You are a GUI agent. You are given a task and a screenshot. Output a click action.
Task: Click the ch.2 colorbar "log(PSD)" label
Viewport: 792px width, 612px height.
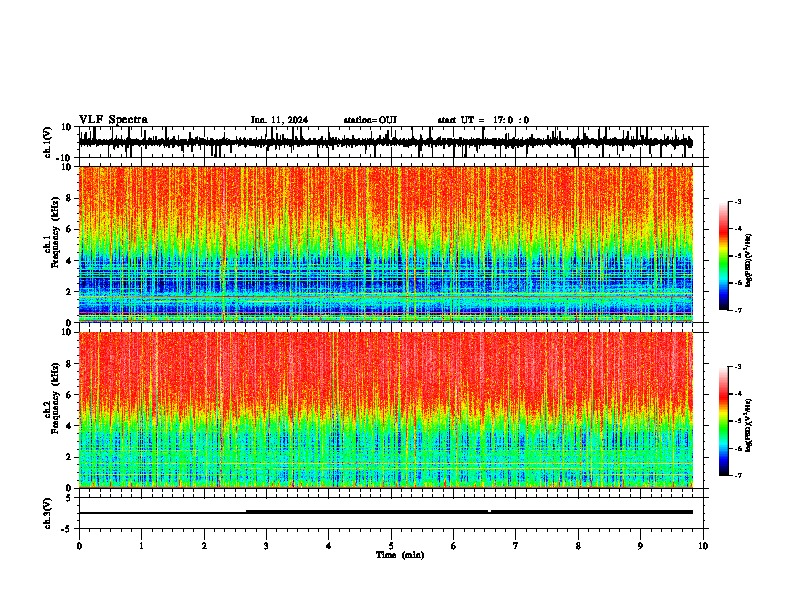748,425
